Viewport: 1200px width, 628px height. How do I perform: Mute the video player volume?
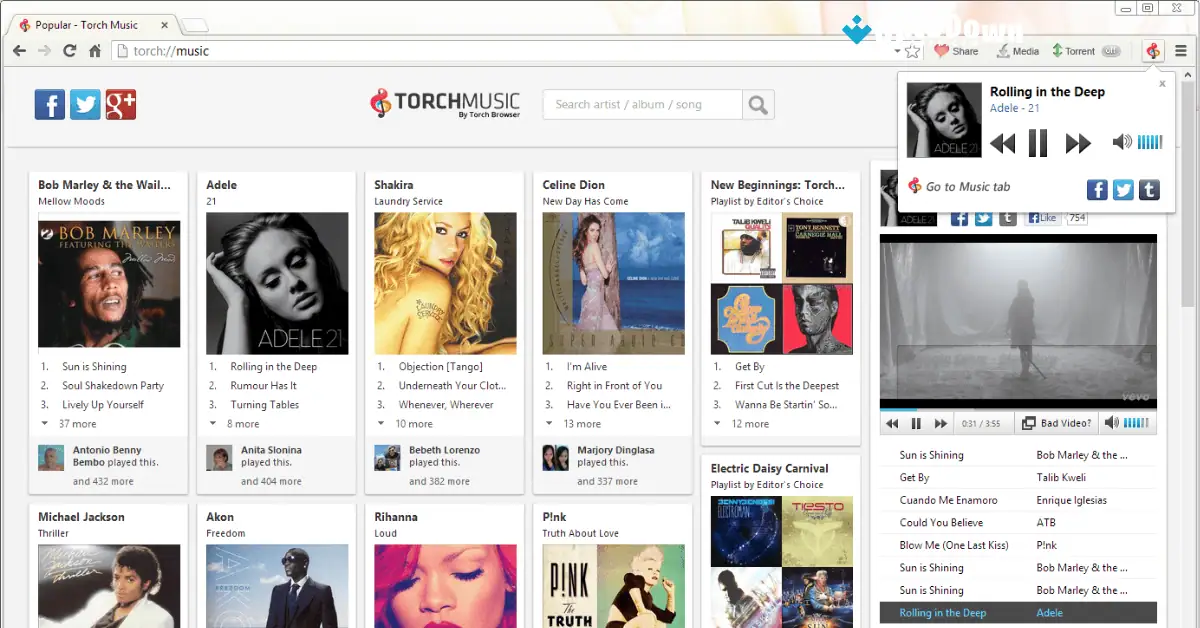point(1113,422)
